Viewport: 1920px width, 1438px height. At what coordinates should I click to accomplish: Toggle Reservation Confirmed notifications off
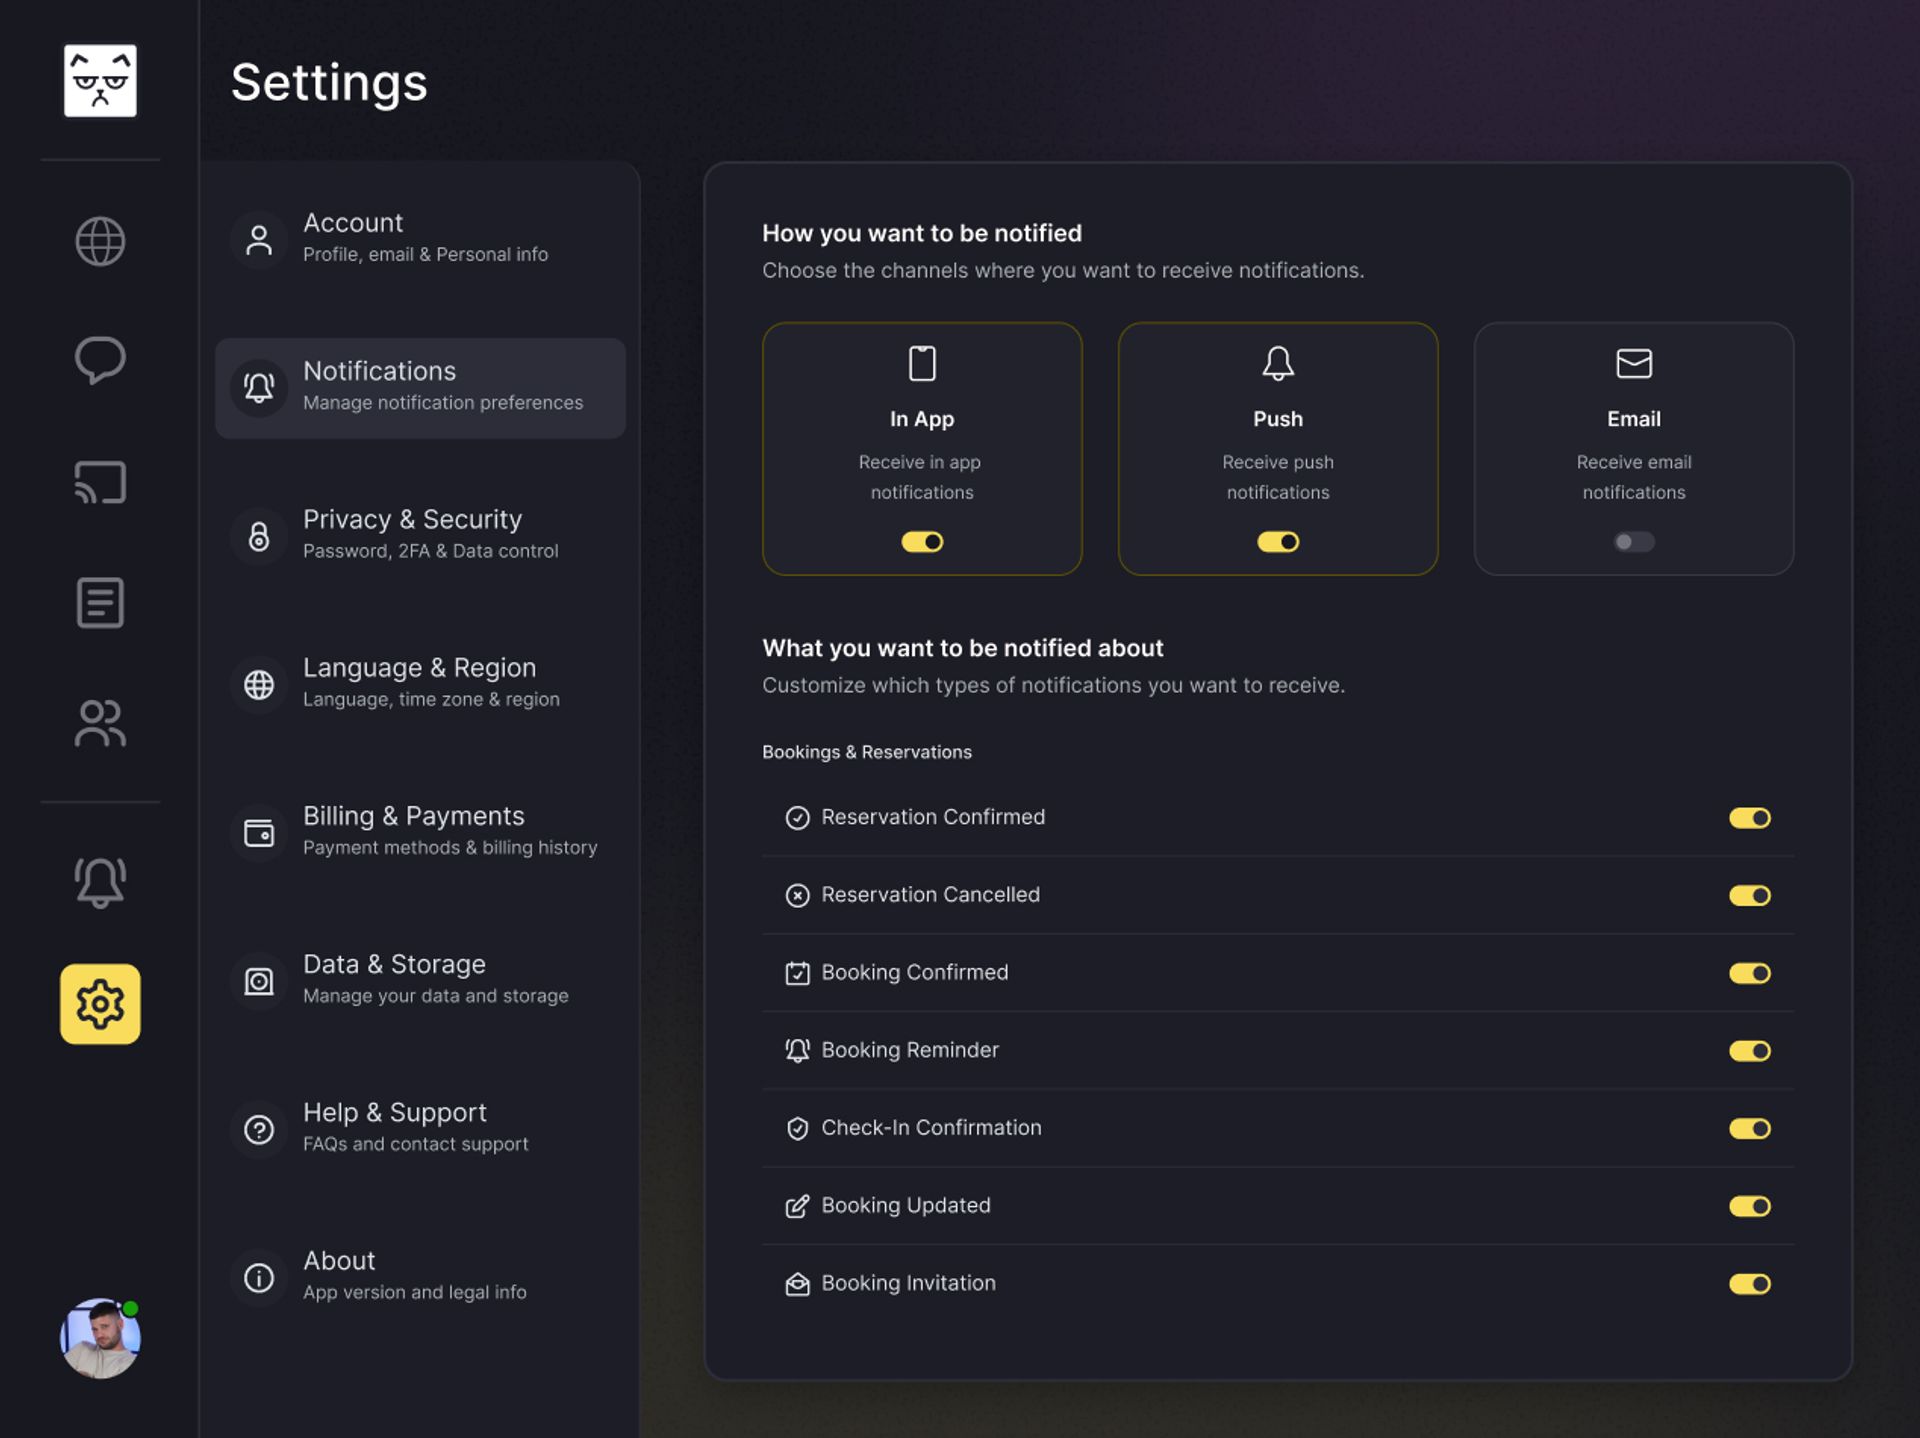[x=1750, y=818]
